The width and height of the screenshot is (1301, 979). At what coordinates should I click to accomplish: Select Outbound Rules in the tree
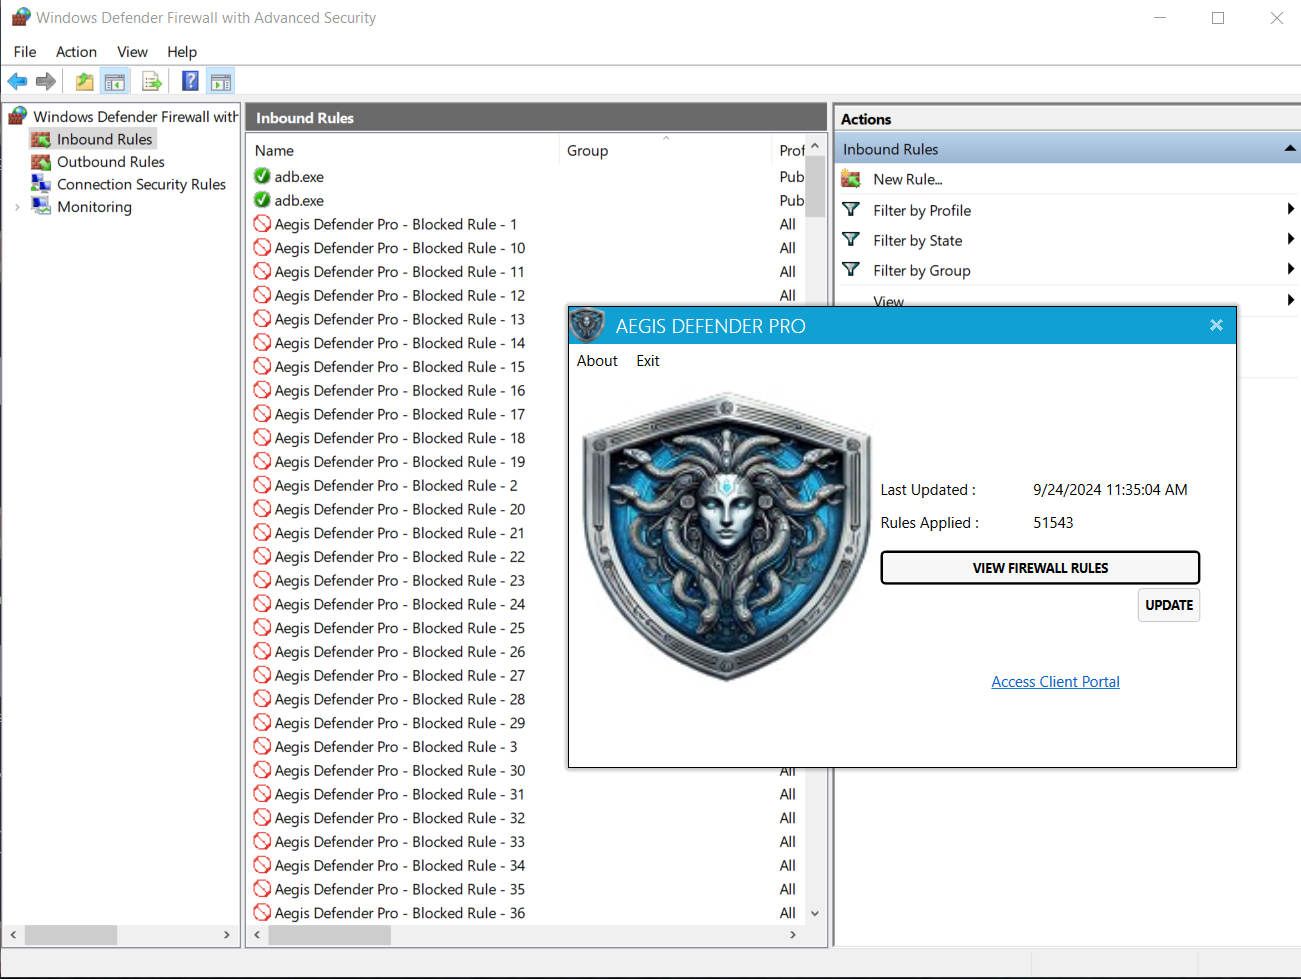(111, 162)
